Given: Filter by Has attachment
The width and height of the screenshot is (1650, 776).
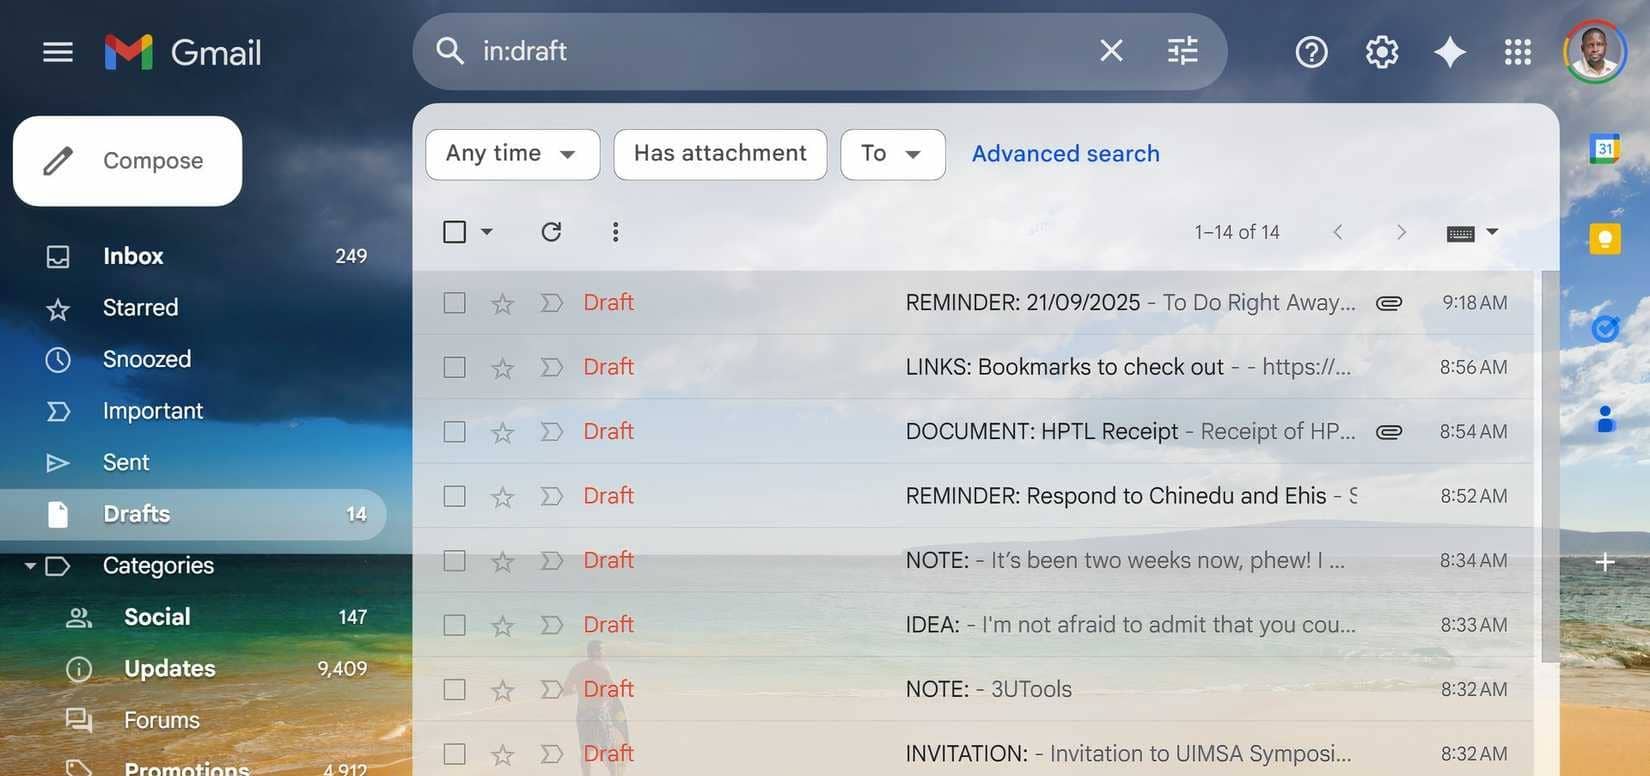Looking at the screenshot, I should [720, 154].
